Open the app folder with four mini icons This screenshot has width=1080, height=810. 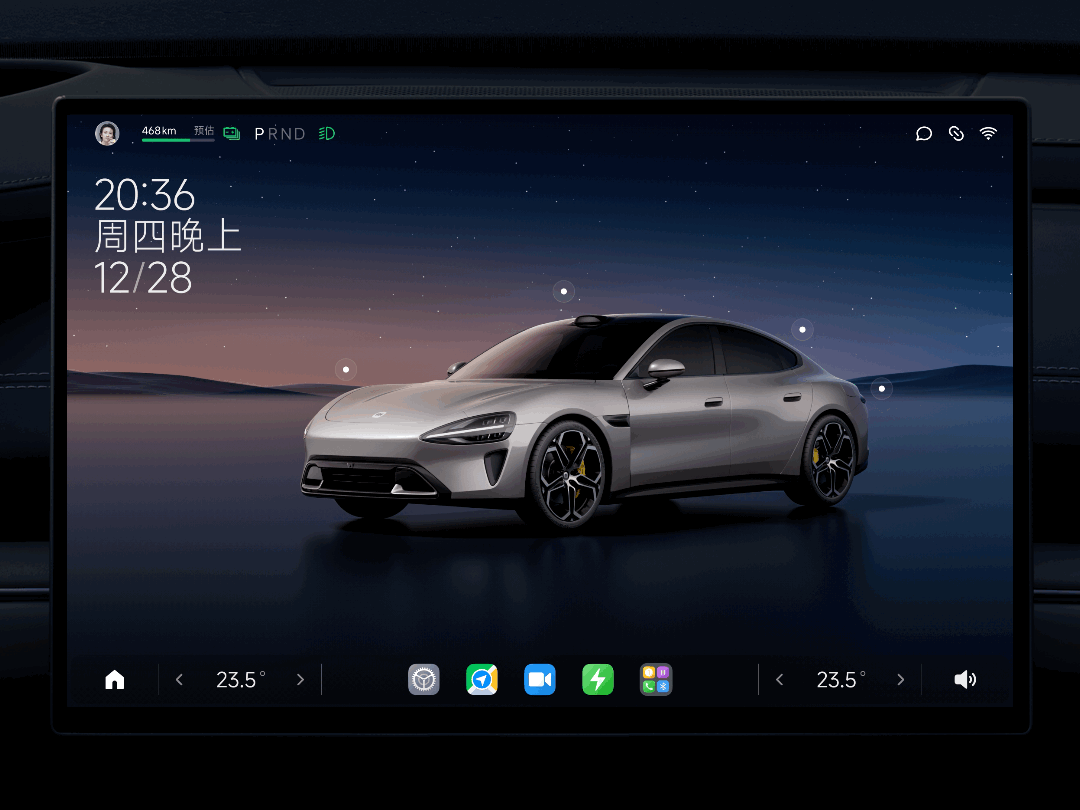click(x=656, y=680)
